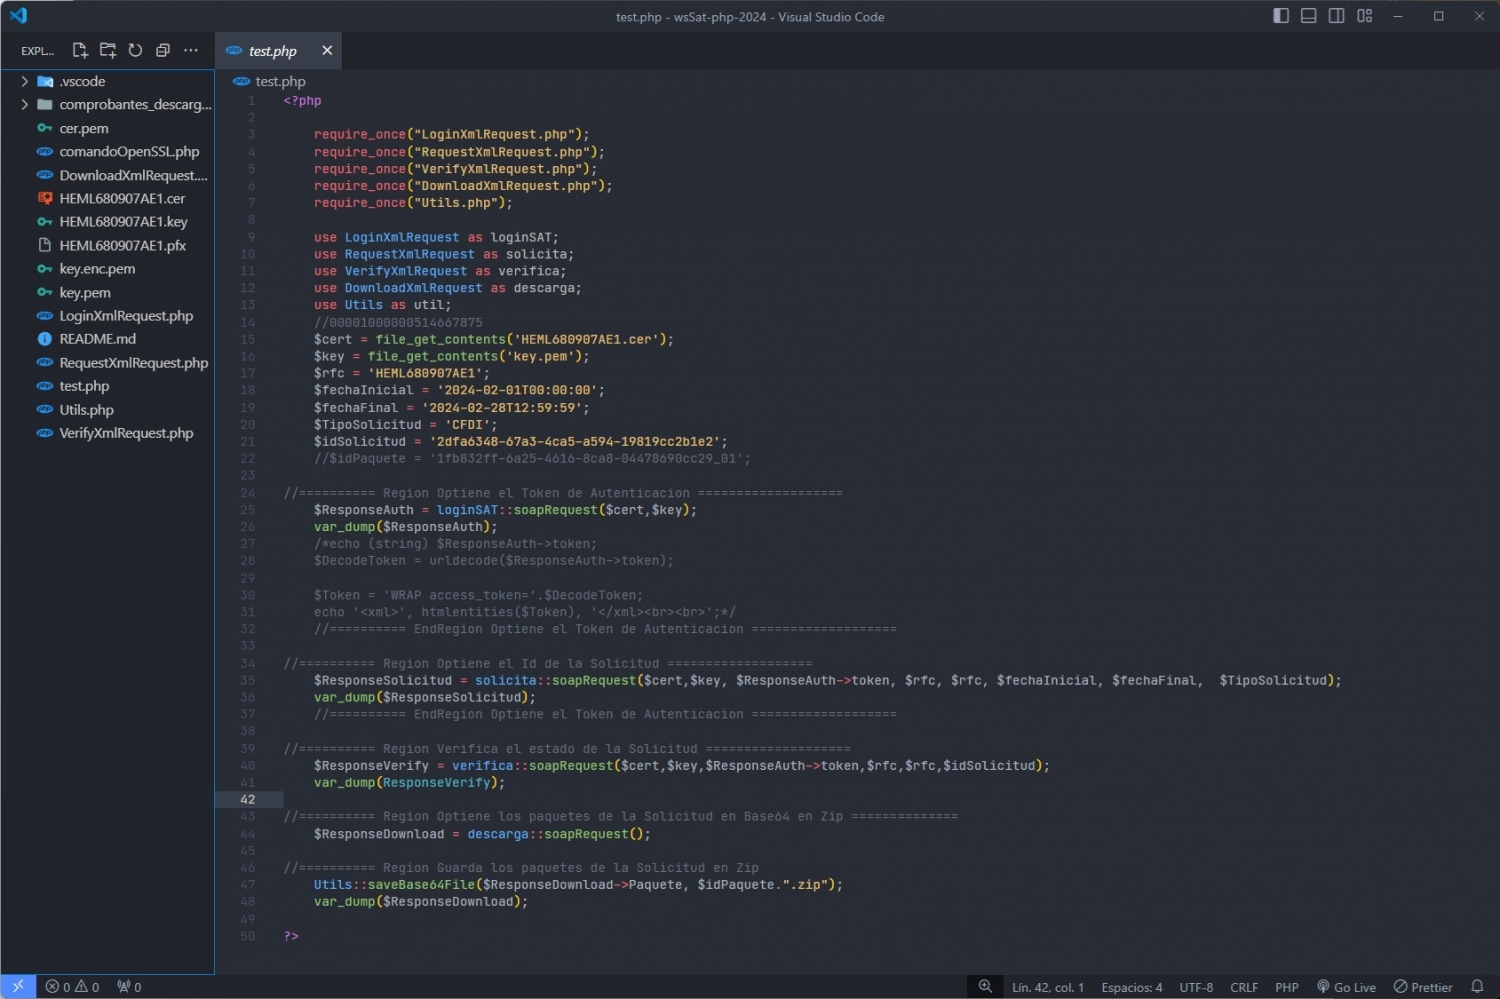Toggle the primary side bar

[x=1281, y=16]
